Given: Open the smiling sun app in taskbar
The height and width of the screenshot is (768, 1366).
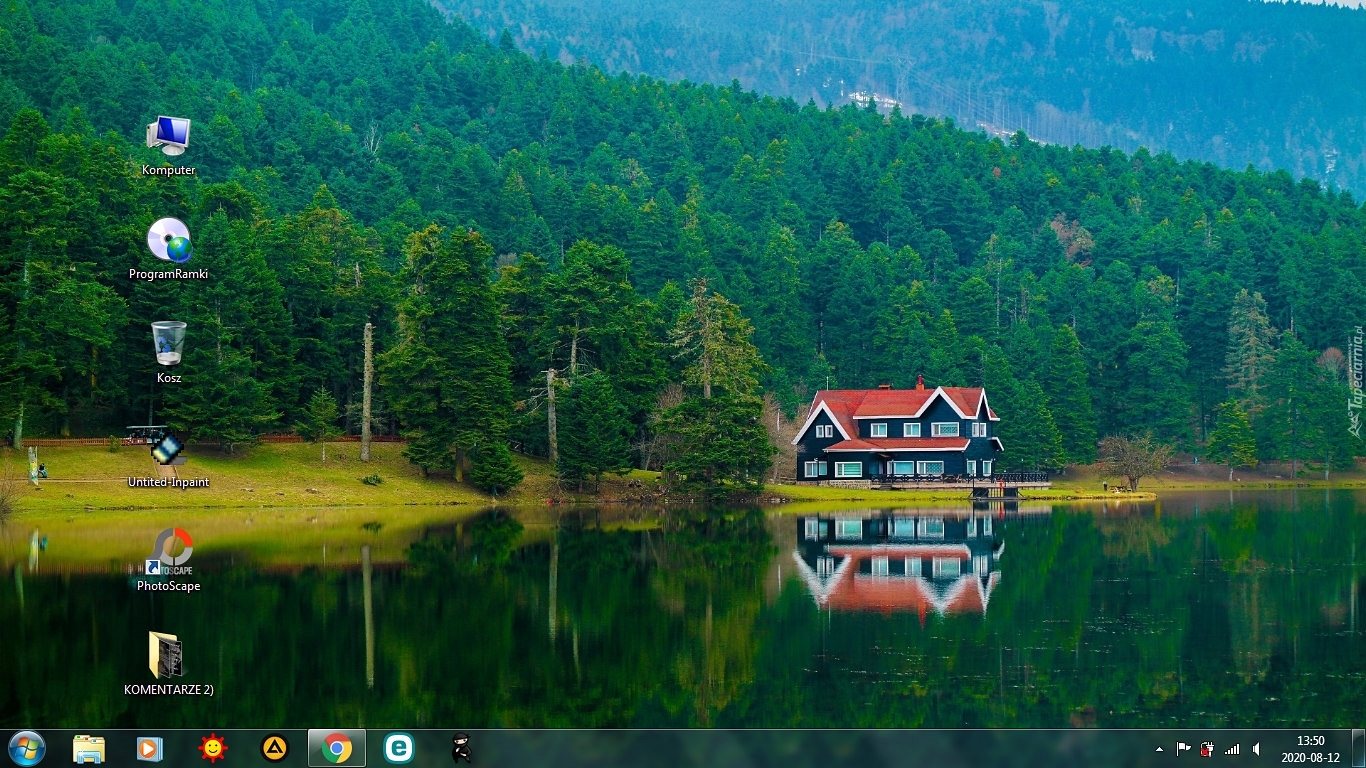Looking at the screenshot, I should (213, 748).
